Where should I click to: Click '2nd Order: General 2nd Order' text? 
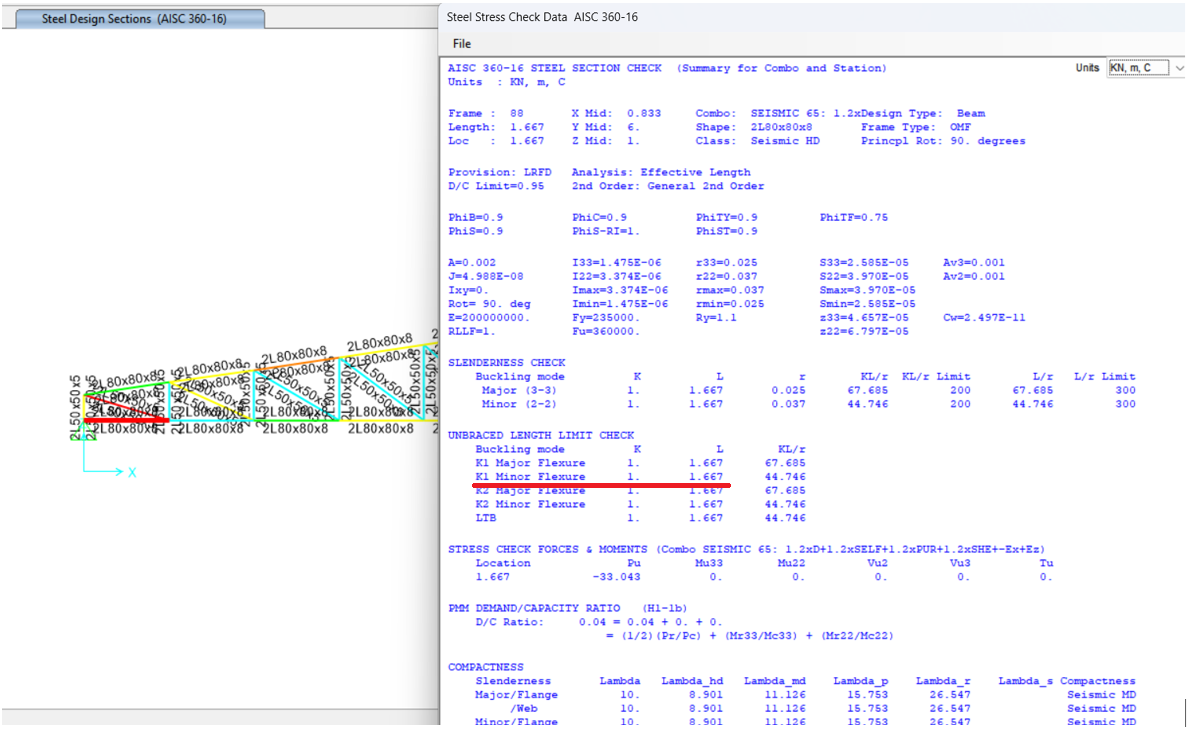coord(668,186)
